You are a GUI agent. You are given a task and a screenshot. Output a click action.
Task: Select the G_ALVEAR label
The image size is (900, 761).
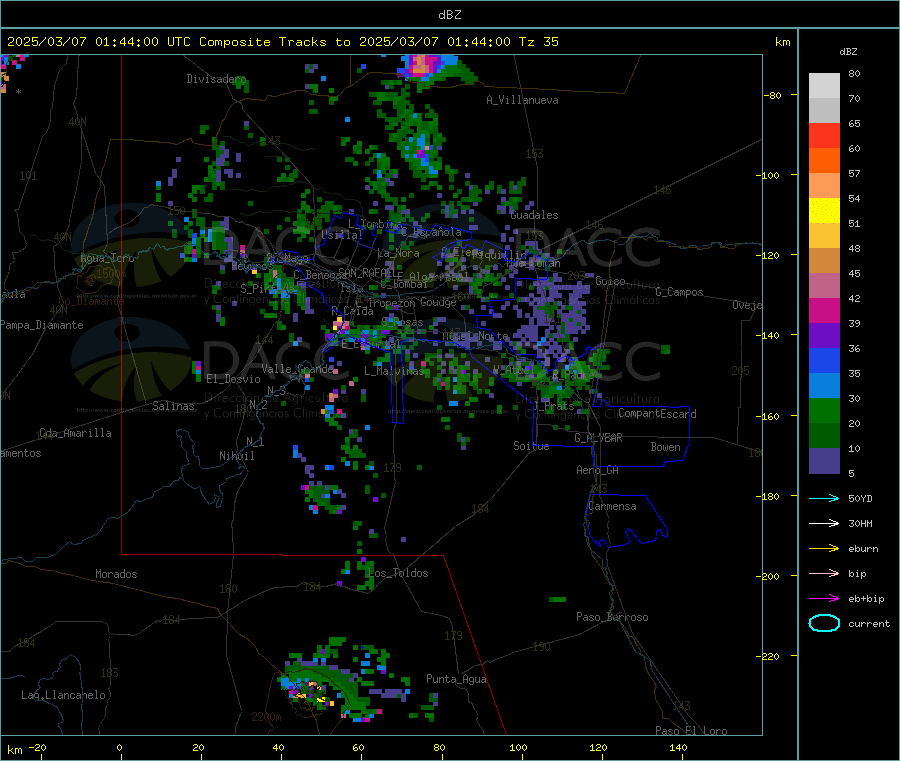pyautogui.click(x=598, y=438)
